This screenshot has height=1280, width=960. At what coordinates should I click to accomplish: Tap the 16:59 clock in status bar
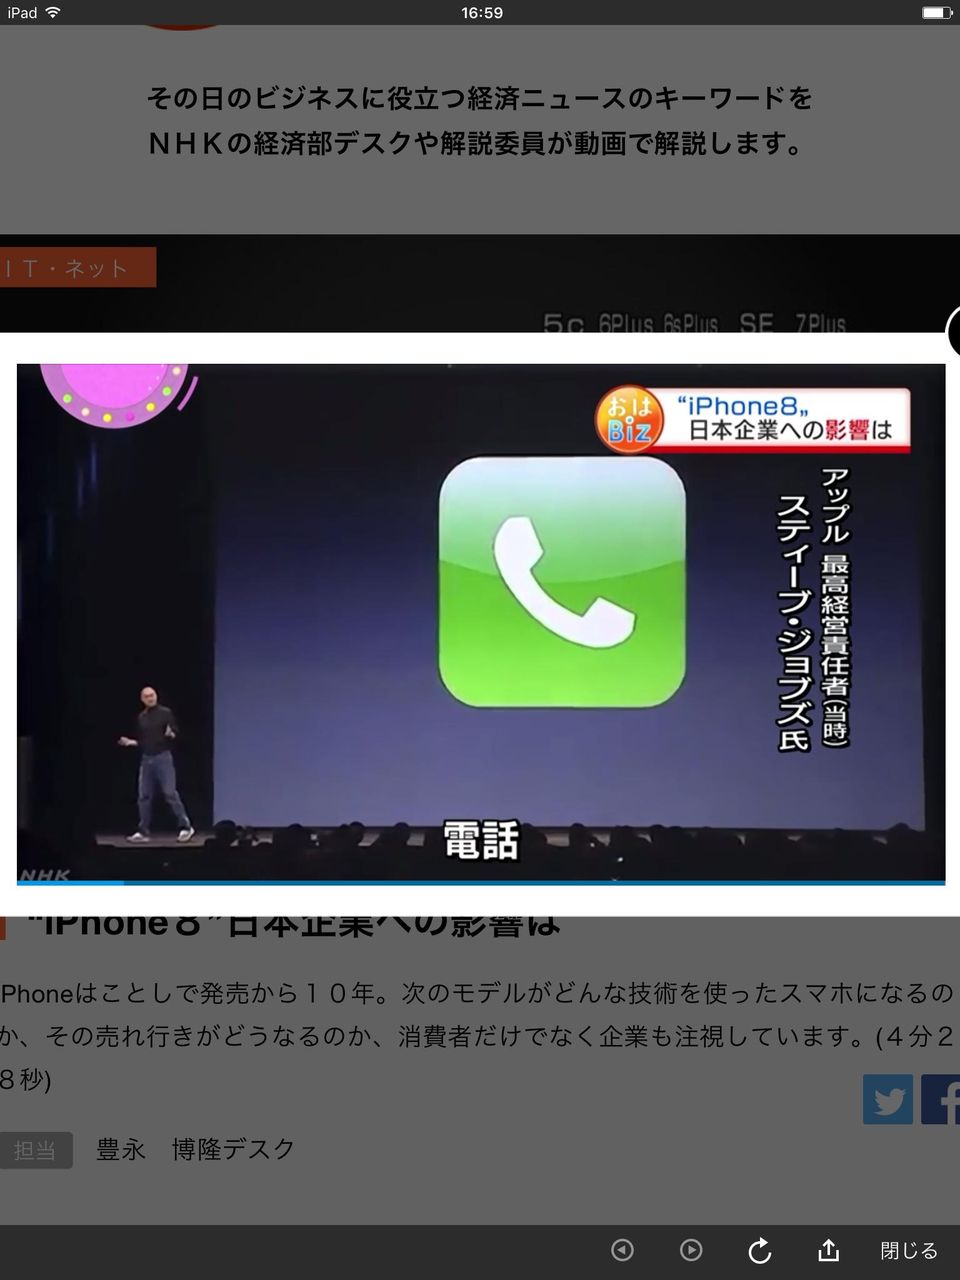click(482, 12)
